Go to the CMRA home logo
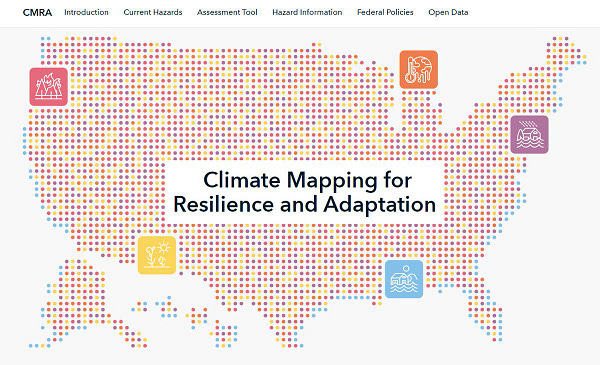This screenshot has height=365, width=600. (38, 13)
